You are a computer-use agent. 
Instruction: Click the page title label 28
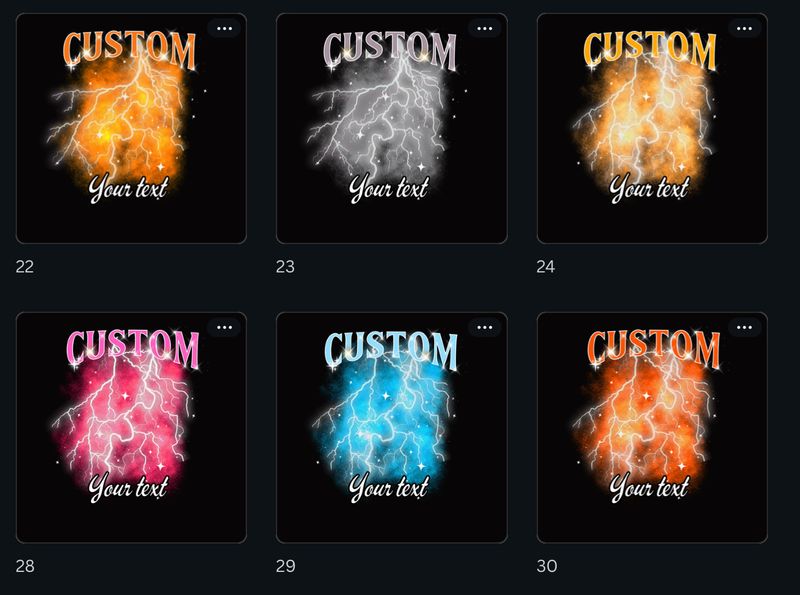(24, 566)
